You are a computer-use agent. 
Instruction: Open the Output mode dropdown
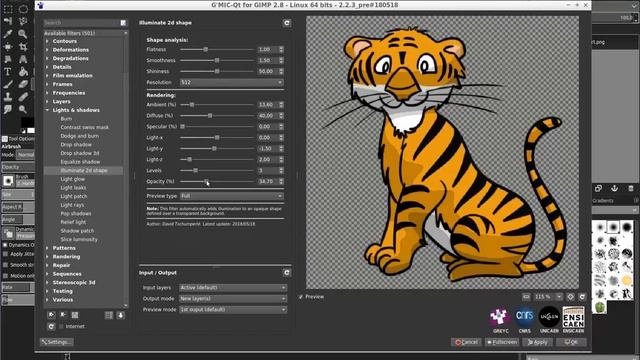coord(233,299)
